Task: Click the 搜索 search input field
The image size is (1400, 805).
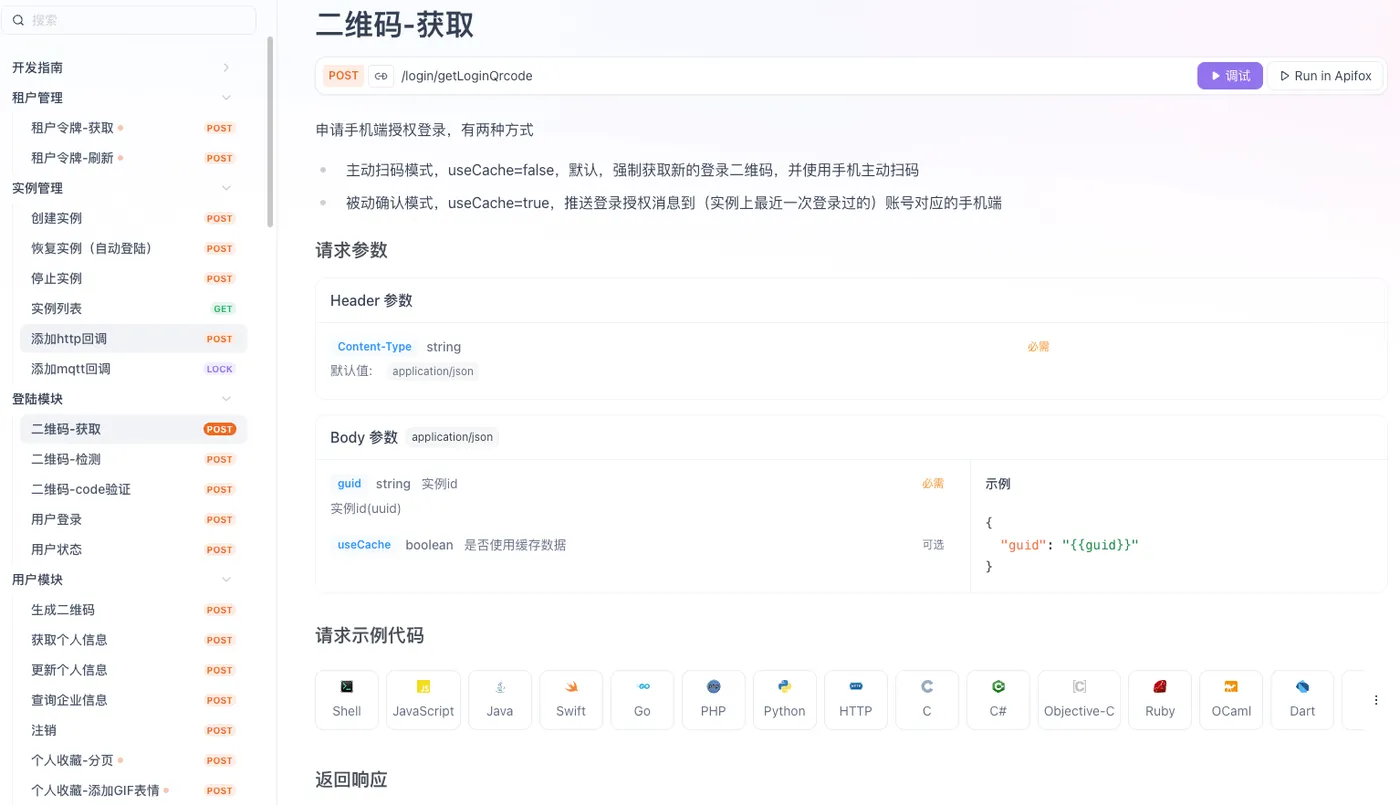Action: tap(130, 19)
